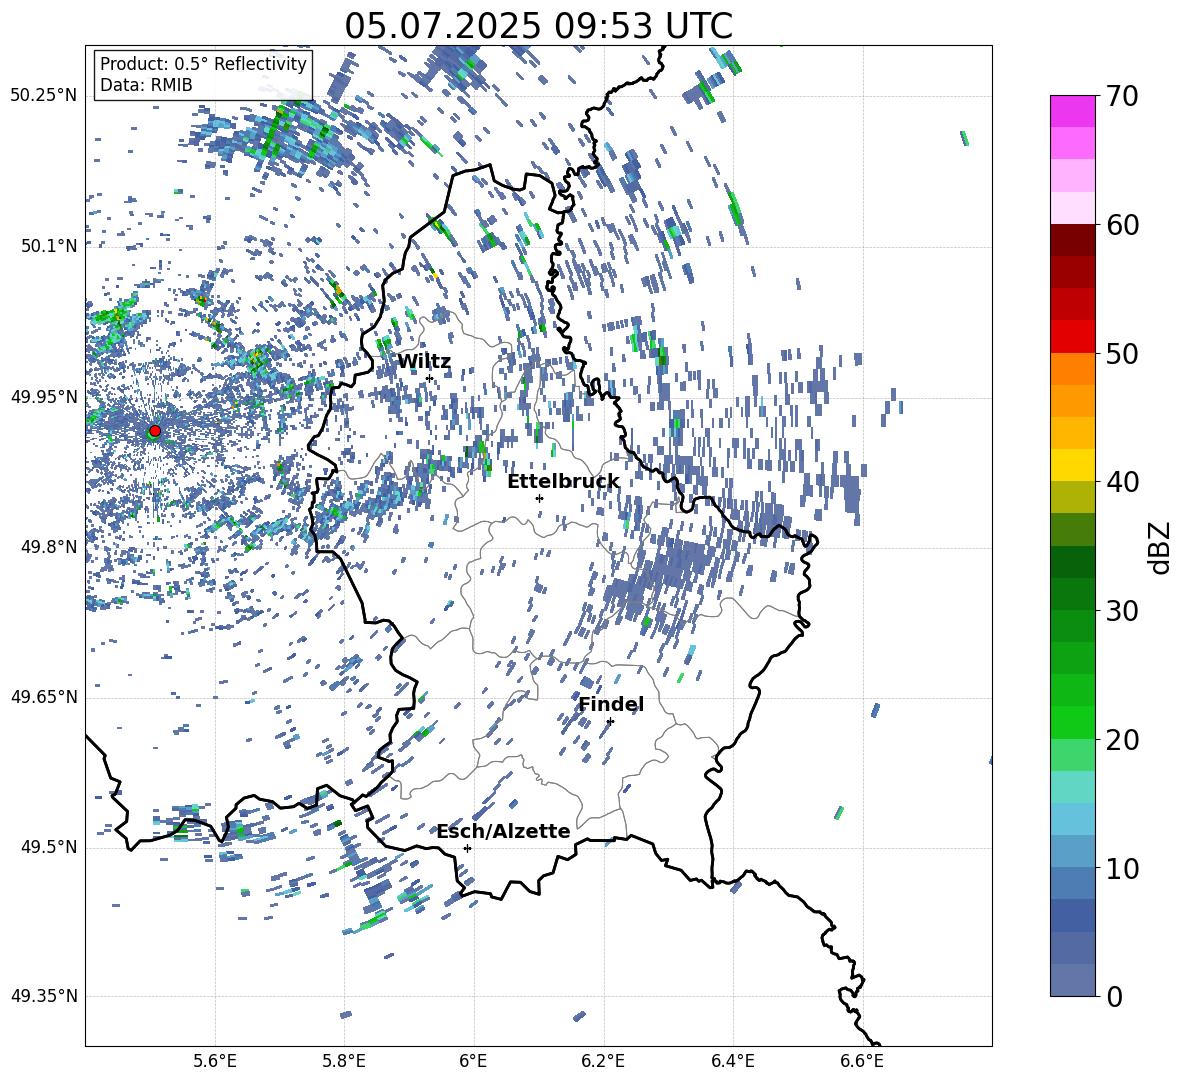The width and height of the screenshot is (1184, 1081).
Task: Click the 40 value on colorbar
Action: pyautogui.click(x=1122, y=482)
